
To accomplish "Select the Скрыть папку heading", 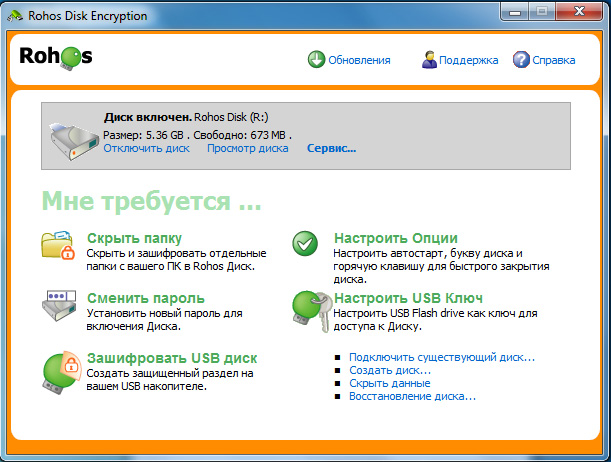I will click(134, 238).
